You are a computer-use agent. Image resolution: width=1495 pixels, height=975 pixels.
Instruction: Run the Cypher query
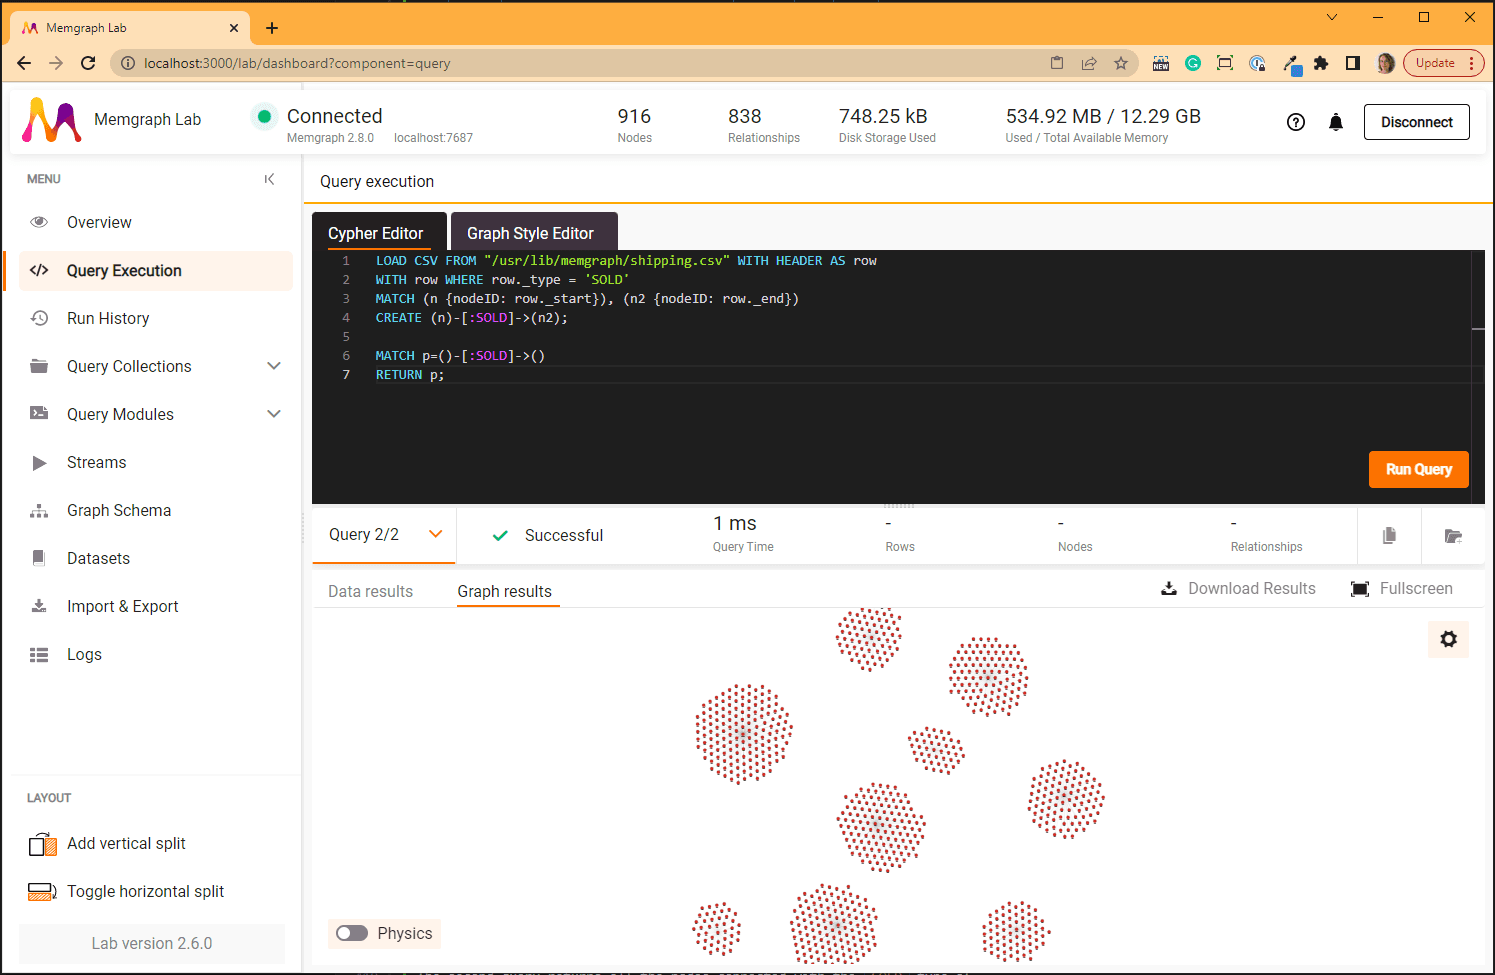[1418, 469]
